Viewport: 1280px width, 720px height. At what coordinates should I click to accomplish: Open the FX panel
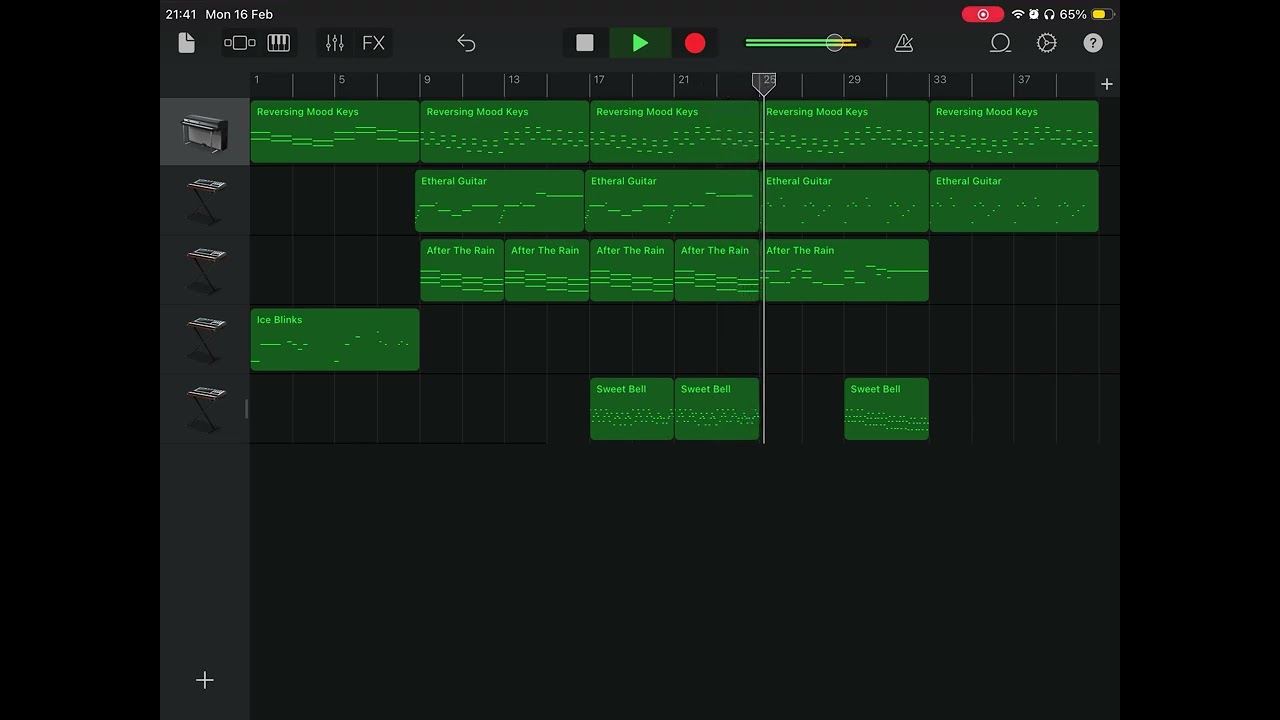tap(373, 43)
